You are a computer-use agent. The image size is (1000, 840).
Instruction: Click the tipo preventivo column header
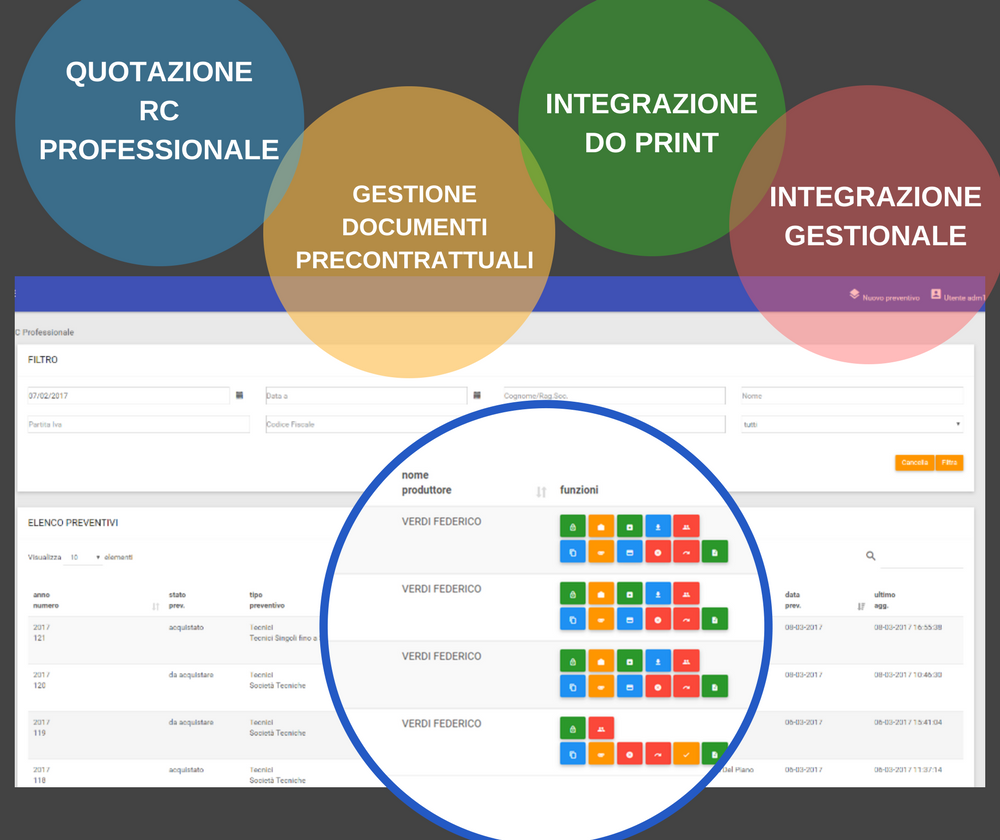pos(267,600)
